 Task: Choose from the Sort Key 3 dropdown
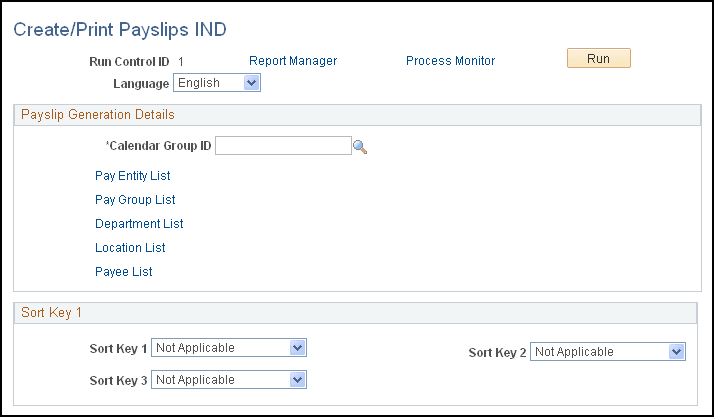click(x=228, y=380)
